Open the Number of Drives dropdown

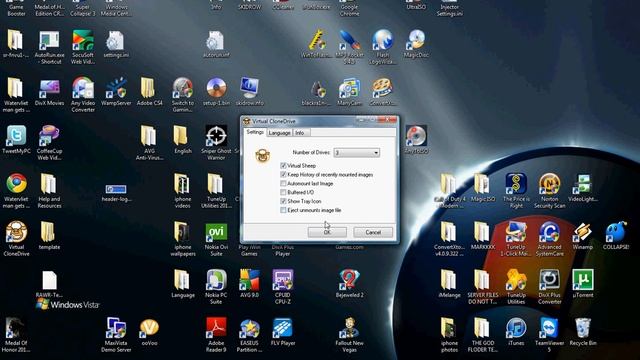tap(357, 153)
